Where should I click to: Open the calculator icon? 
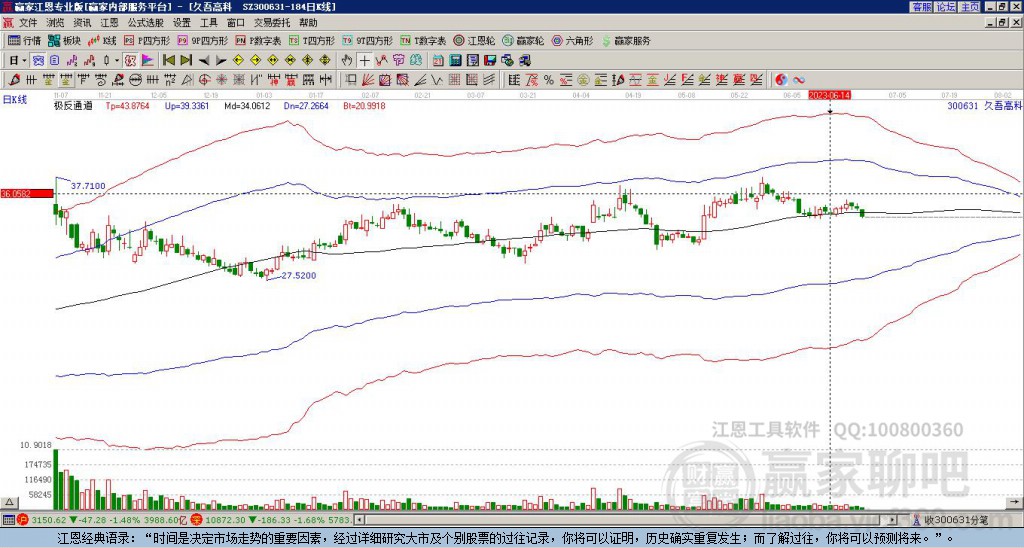click(455, 60)
